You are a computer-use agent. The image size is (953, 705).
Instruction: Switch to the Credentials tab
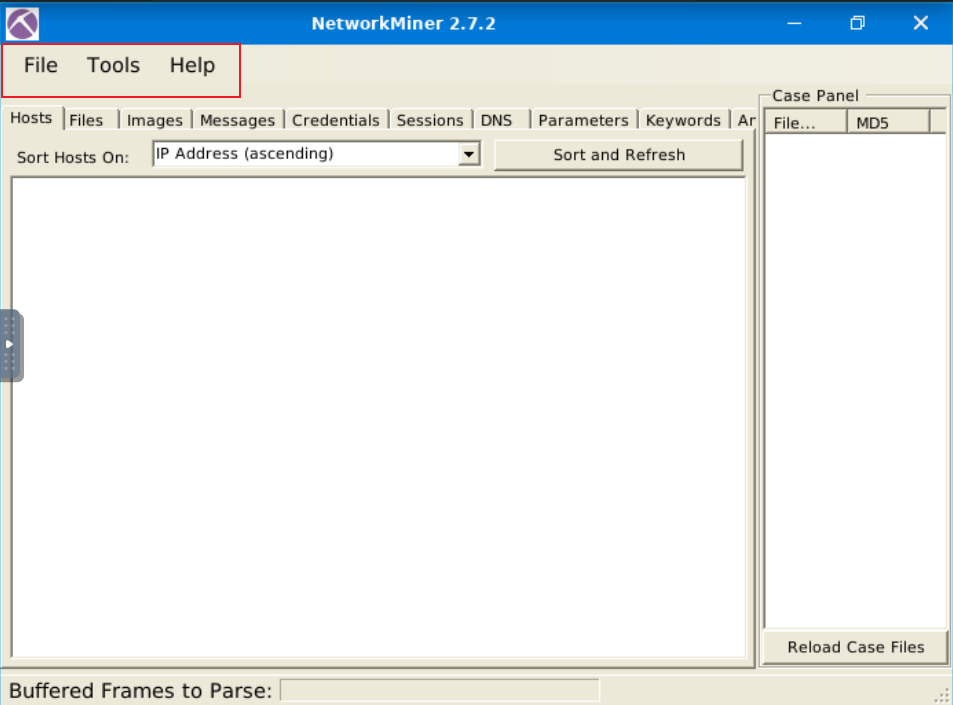coord(336,120)
